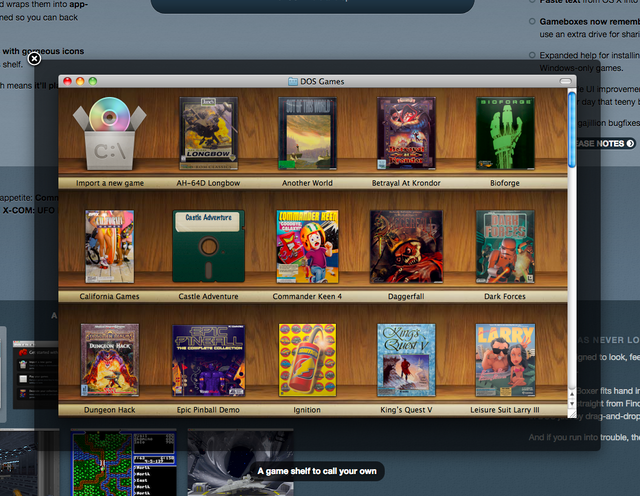The height and width of the screenshot is (496, 640).
Task: Click the 'Bioforge' shelf label
Action: pos(505,183)
